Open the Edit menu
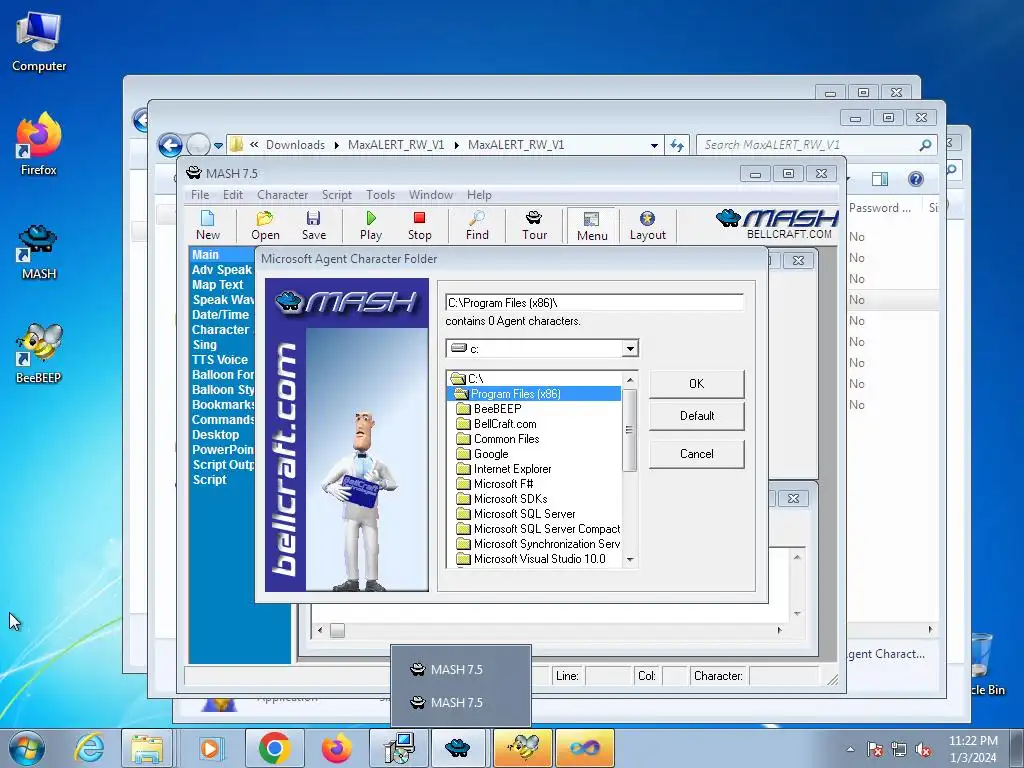The image size is (1024, 768). pyautogui.click(x=232, y=195)
